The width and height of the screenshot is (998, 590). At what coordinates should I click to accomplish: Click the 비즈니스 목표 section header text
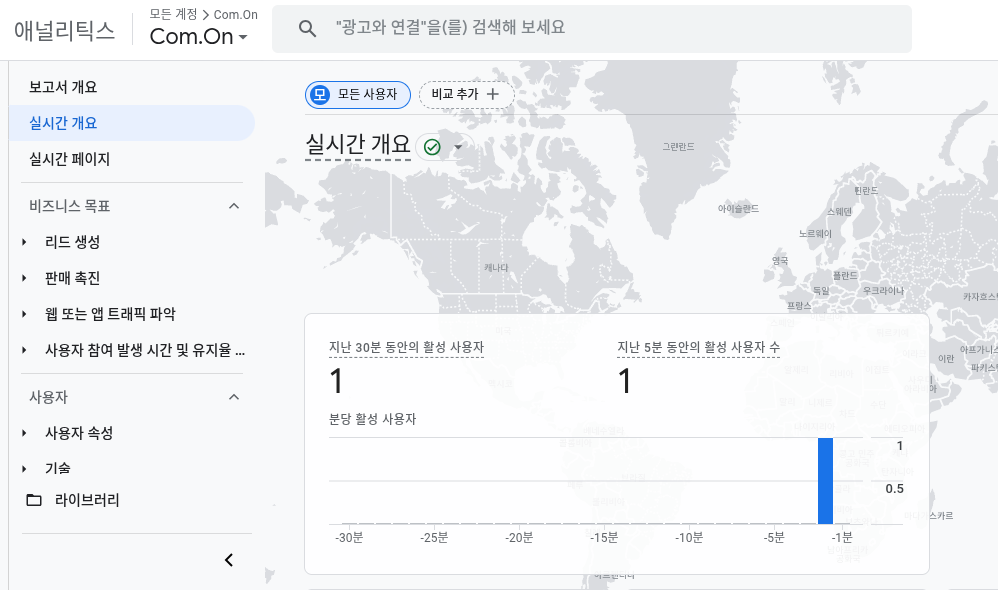click(69, 206)
